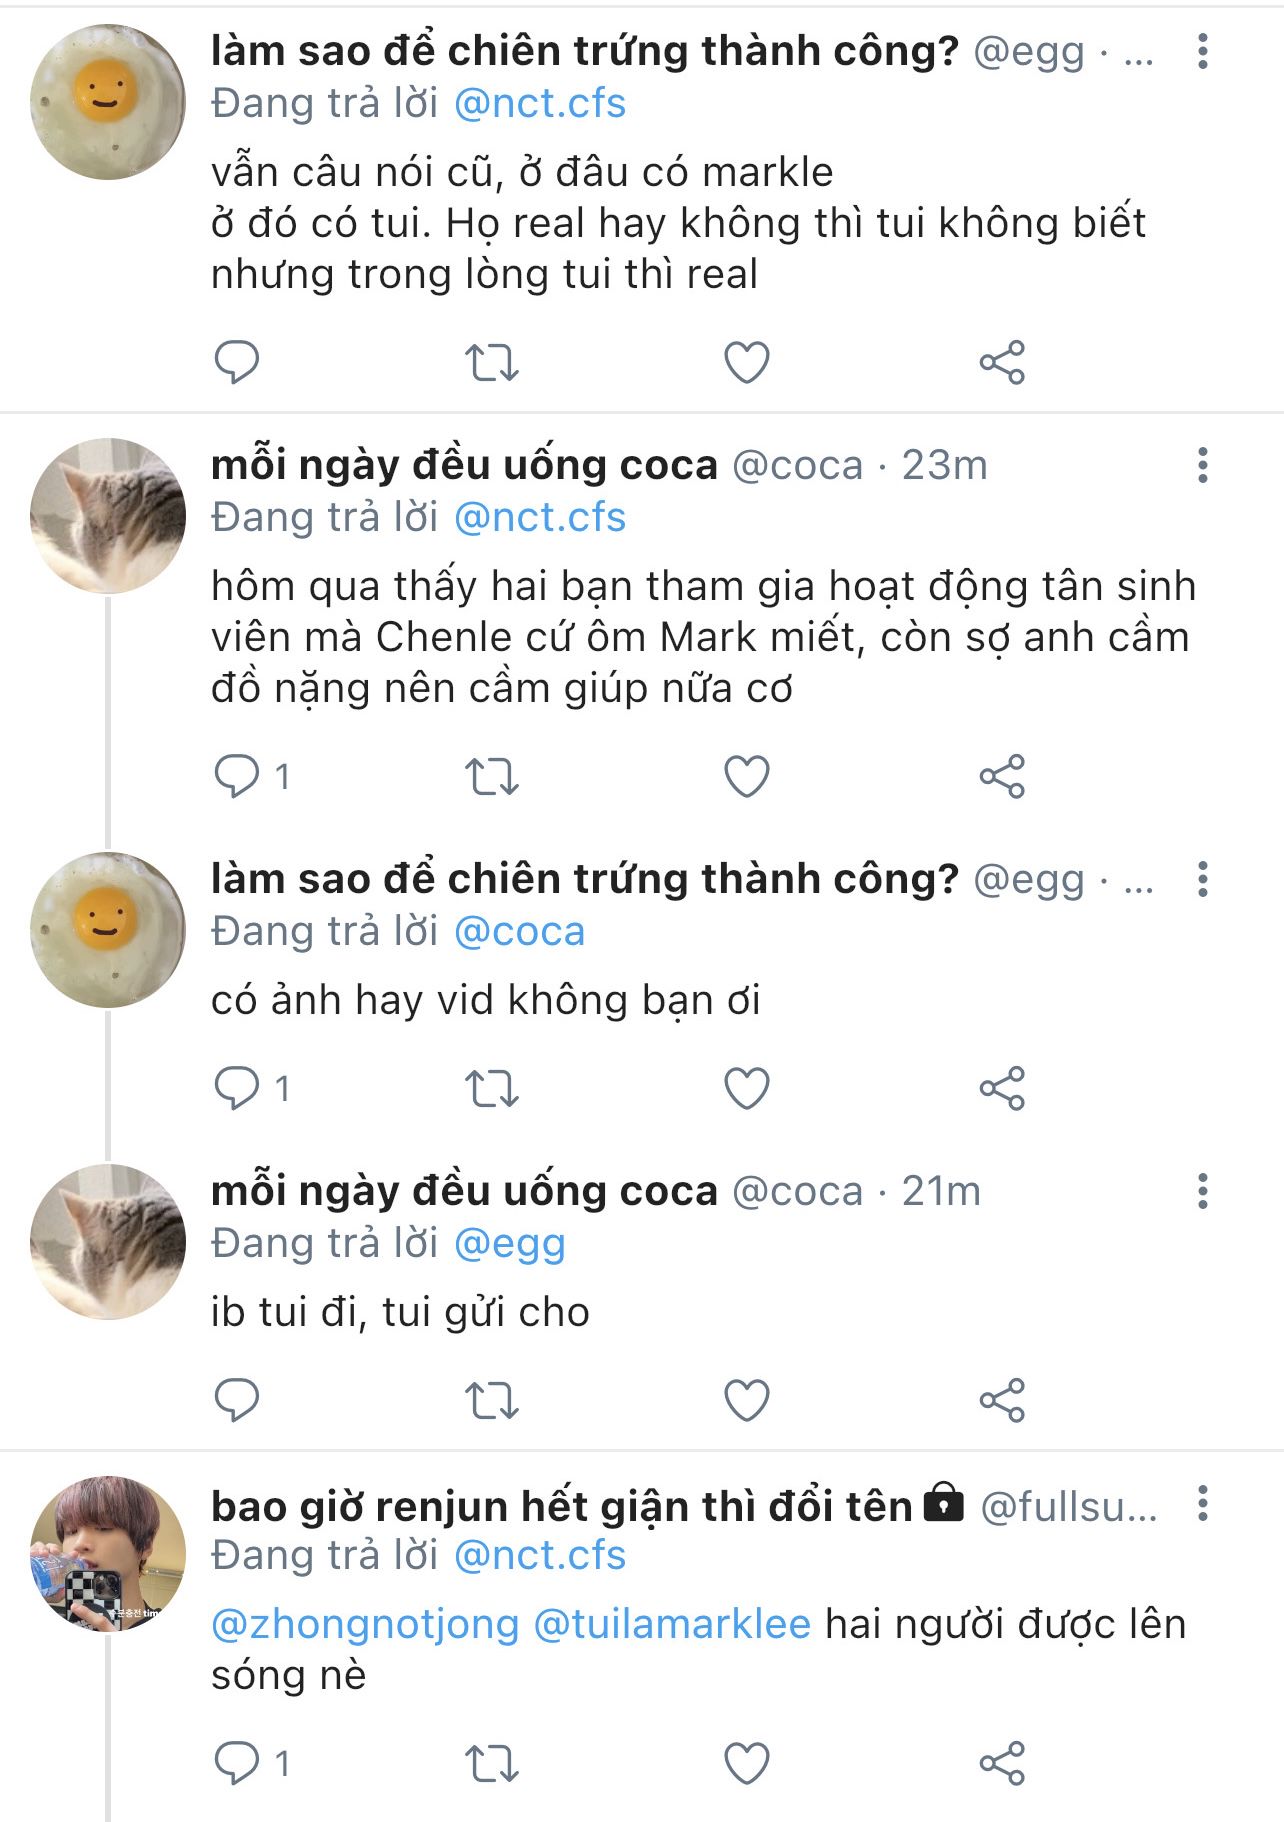Like the tweet mentioning @zhongnotjong

click(746, 1763)
